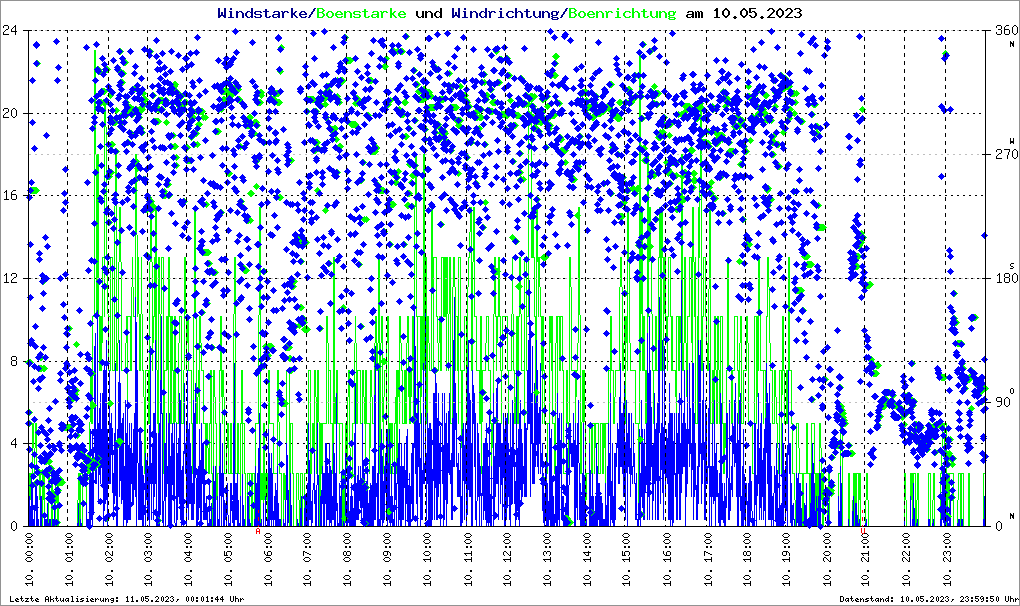Image resolution: width=1020 pixels, height=606 pixels.
Task: Click the red sunset marker U
Action: [863, 531]
